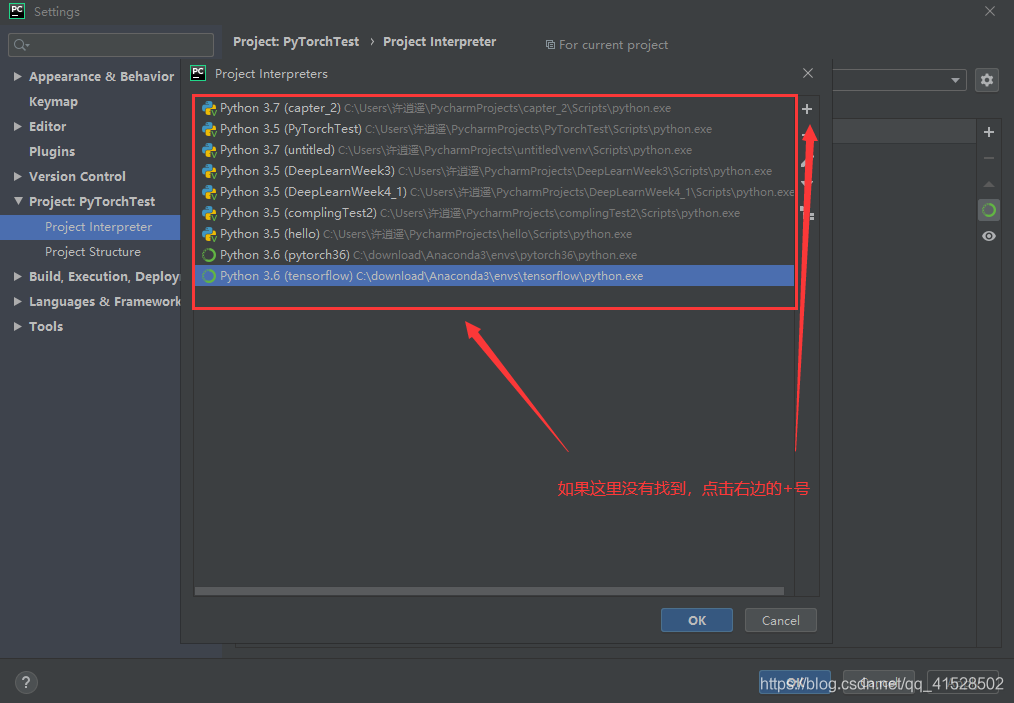Toggle the Conda package manager button

pyautogui.click(x=989, y=210)
